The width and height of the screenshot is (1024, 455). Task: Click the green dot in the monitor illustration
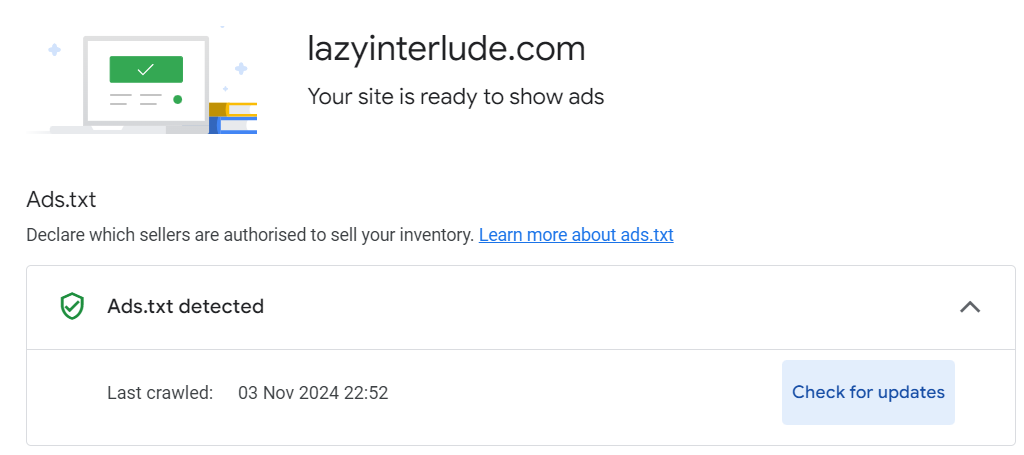(x=178, y=99)
